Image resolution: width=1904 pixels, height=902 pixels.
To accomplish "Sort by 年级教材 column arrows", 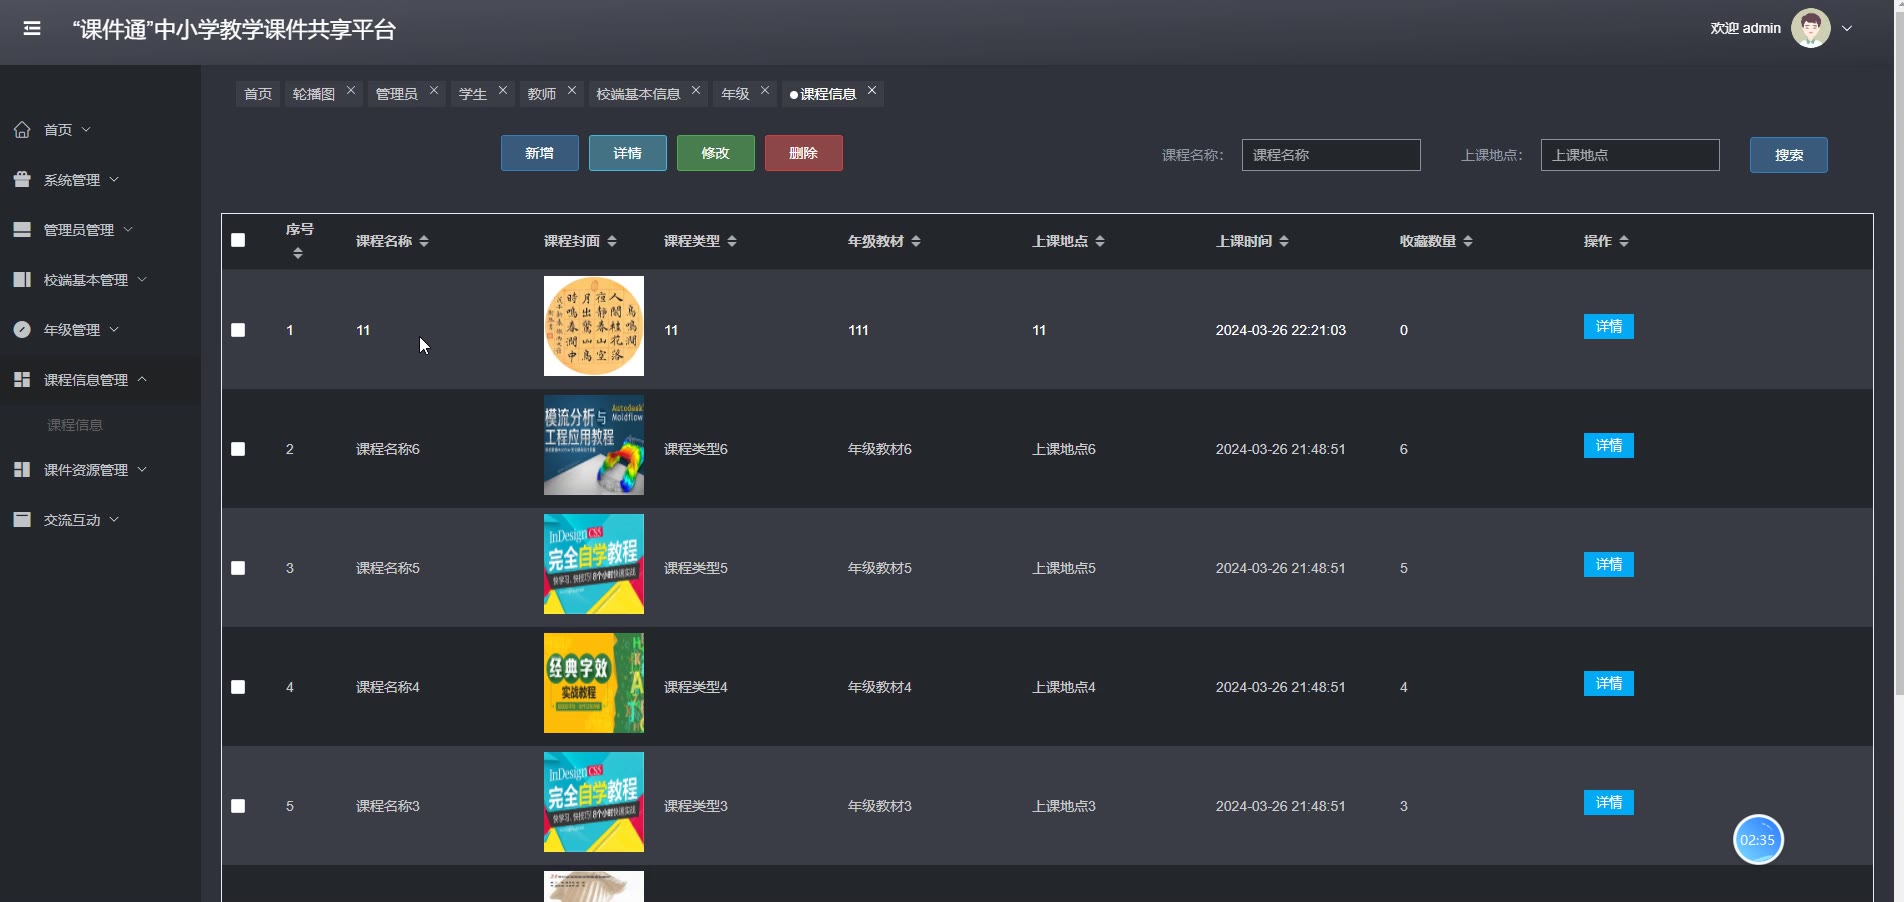I will click(916, 241).
